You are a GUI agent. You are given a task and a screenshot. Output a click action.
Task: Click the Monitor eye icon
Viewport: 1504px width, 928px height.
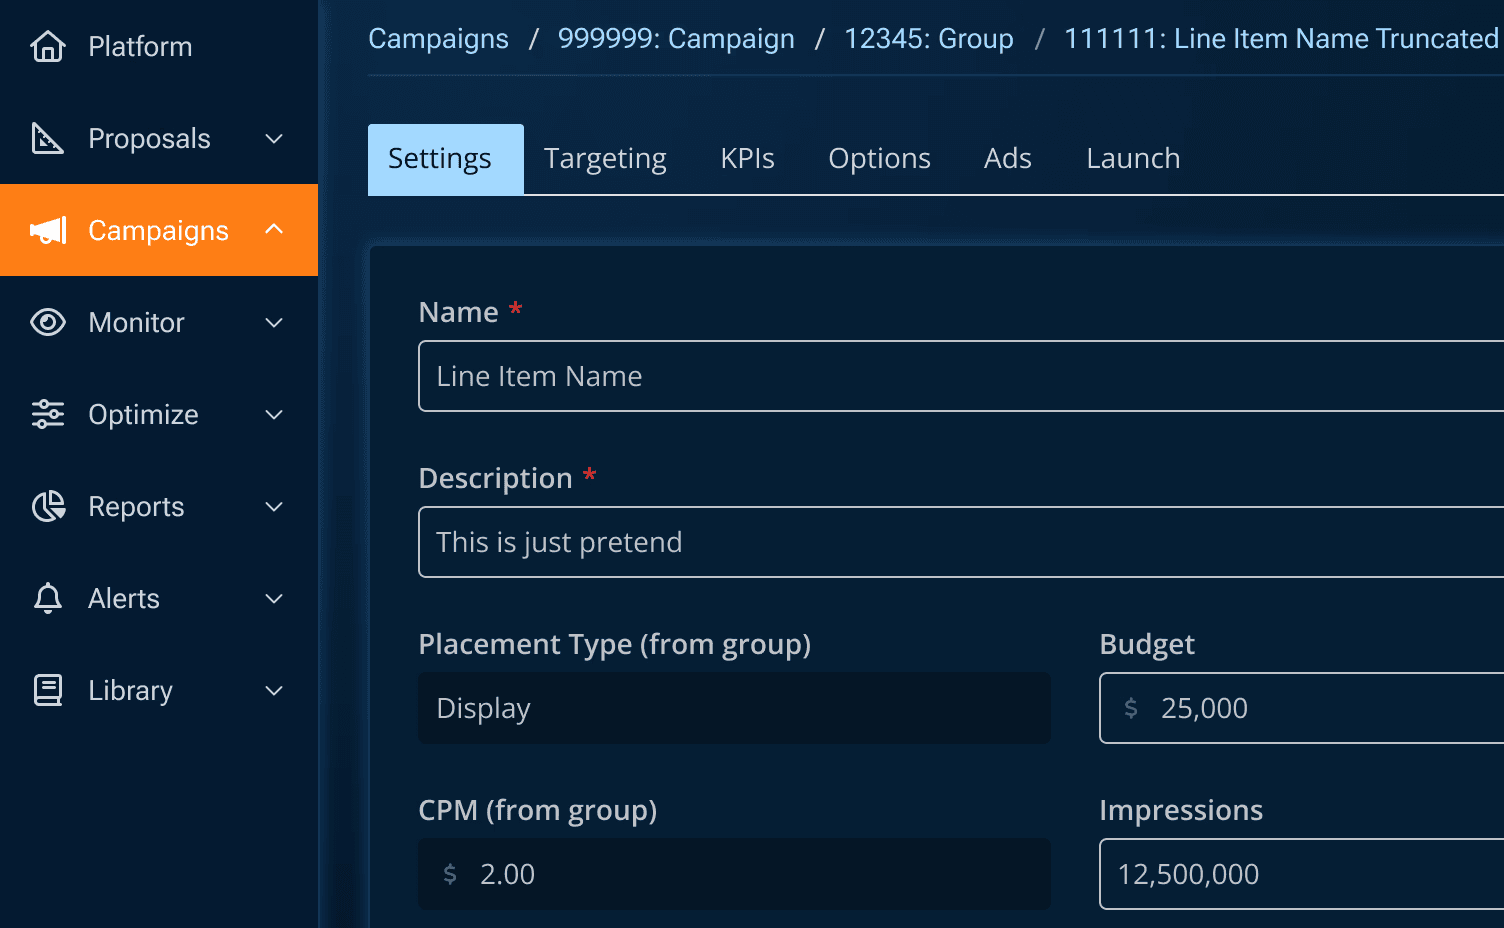48,322
